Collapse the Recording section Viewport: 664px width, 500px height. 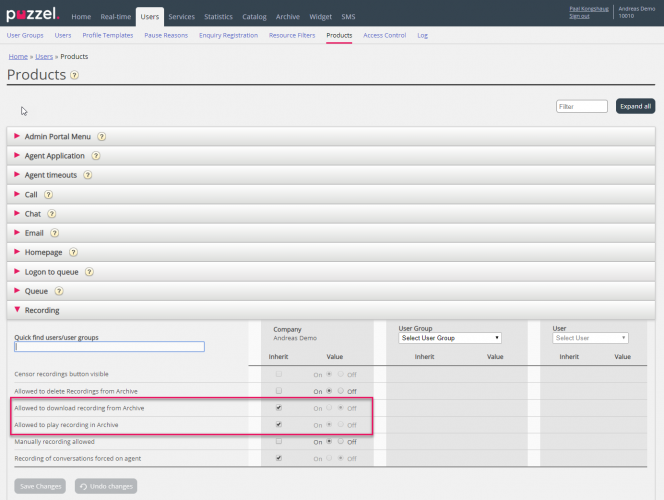42,310
